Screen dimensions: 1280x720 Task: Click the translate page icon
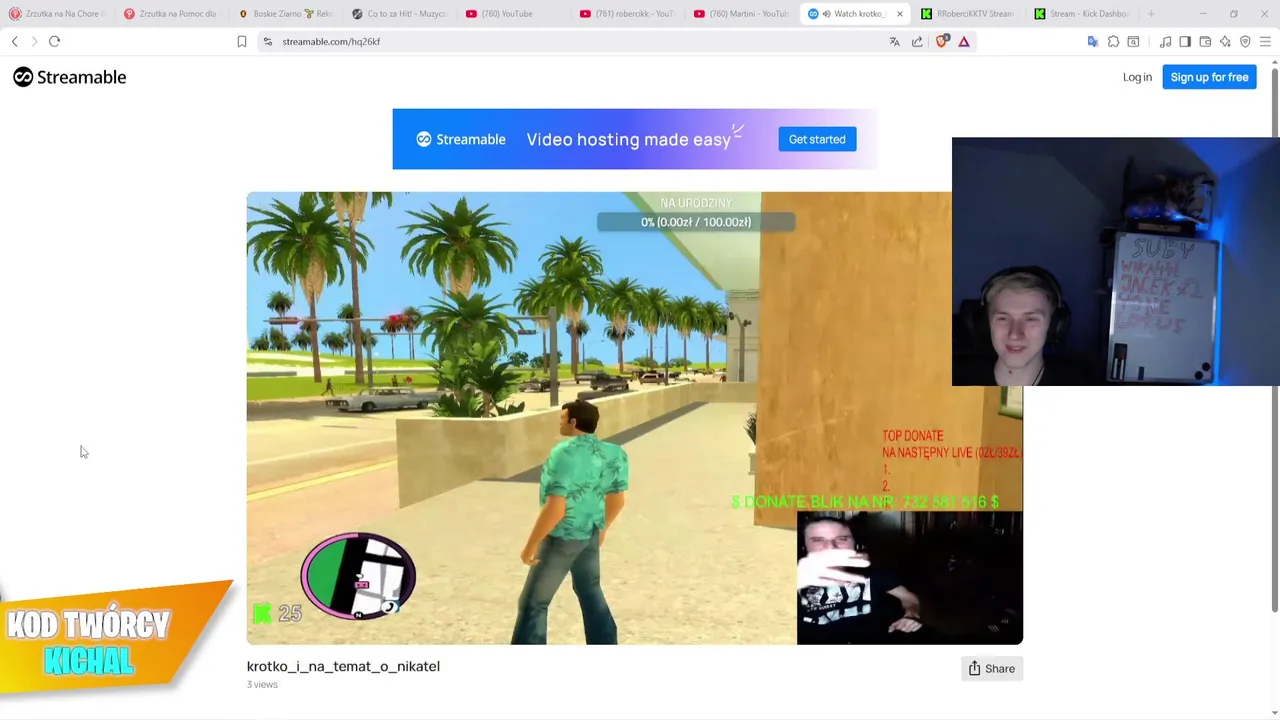(x=894, y=41)
